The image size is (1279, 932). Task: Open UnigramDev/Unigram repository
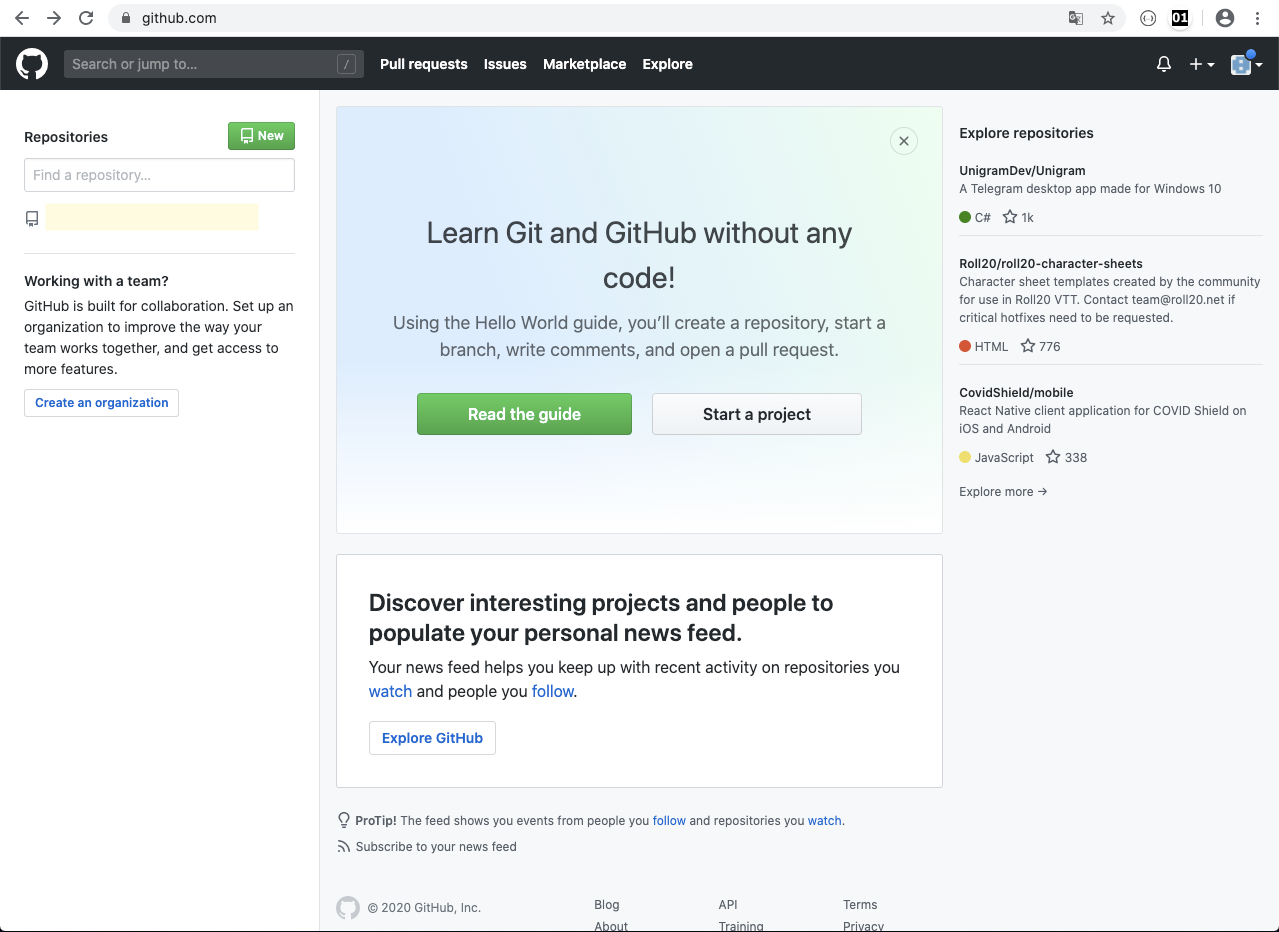pos(1022,171)
